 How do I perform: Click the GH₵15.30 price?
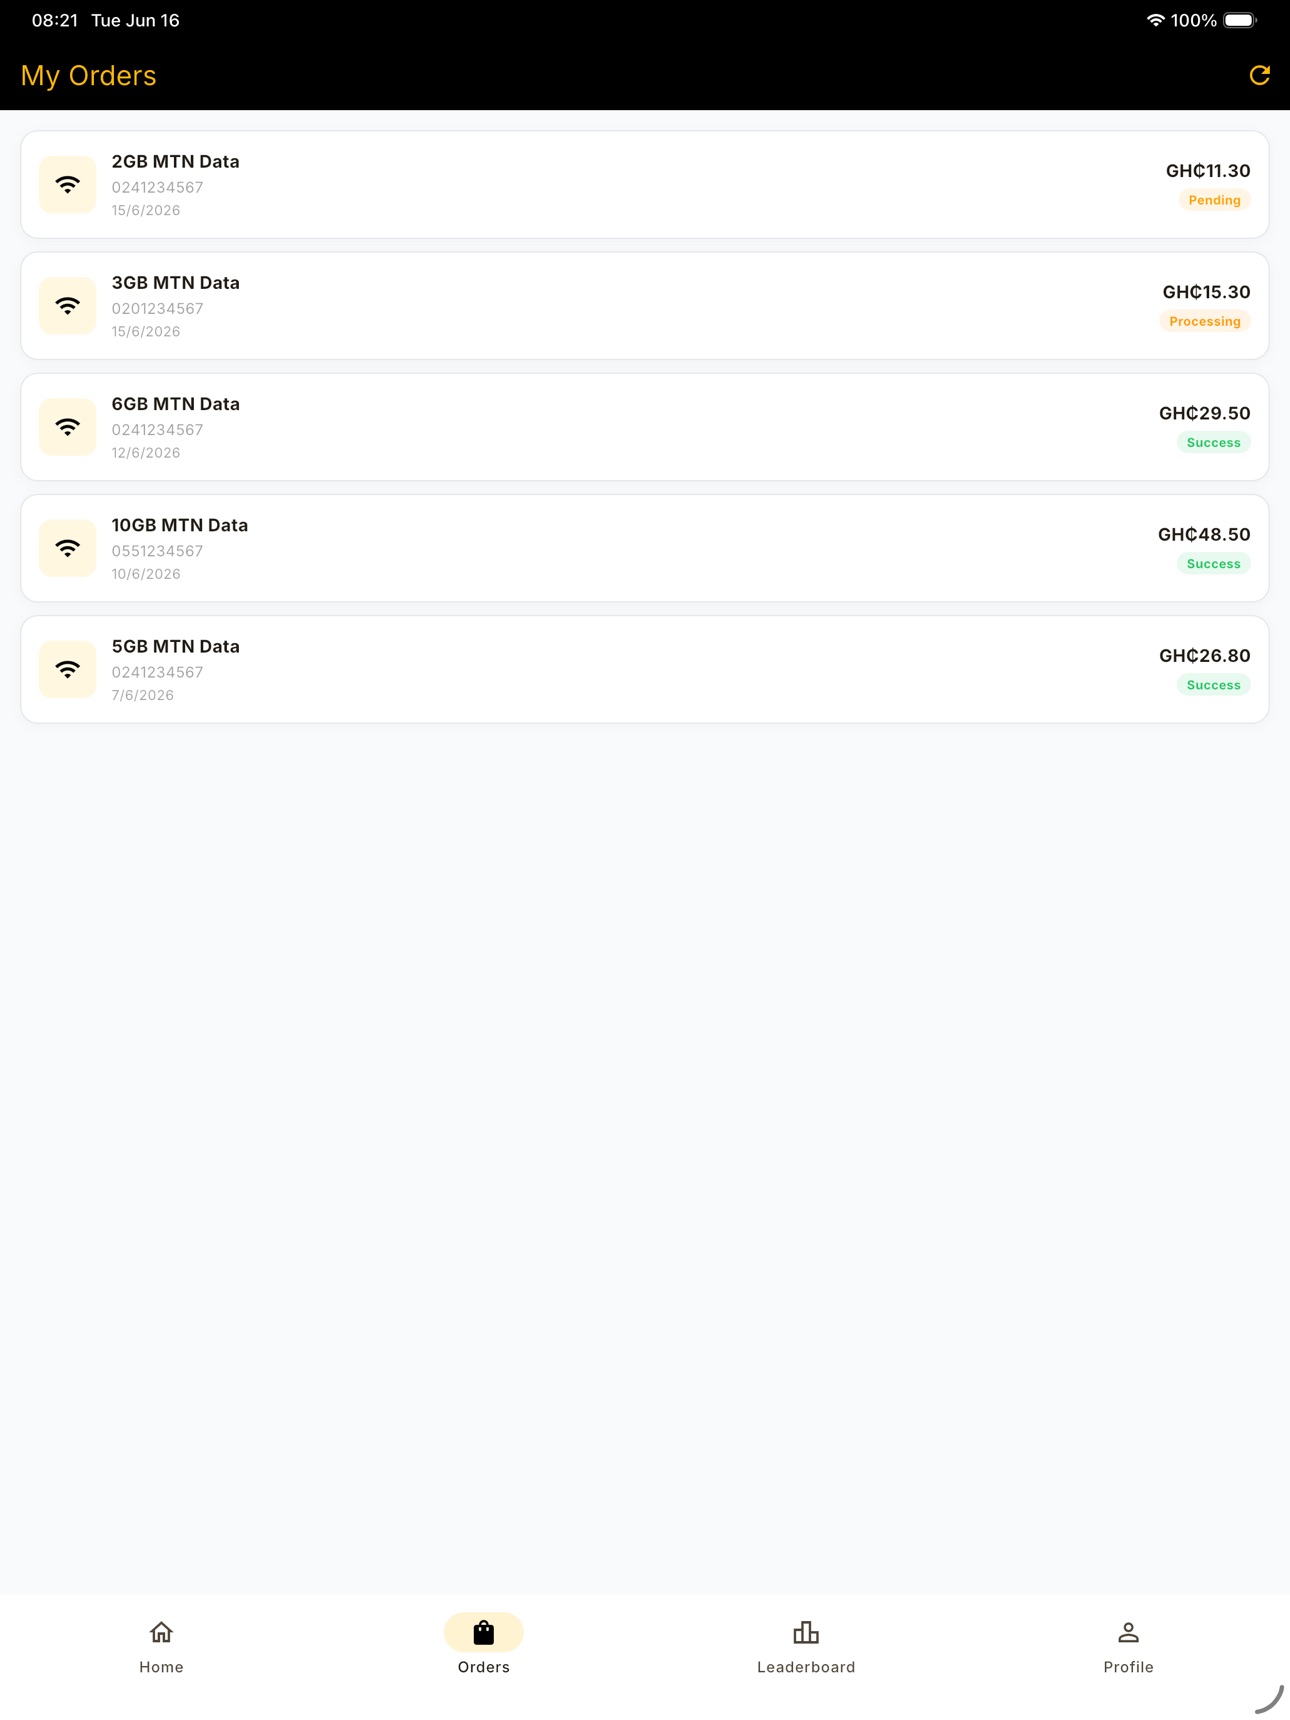[x=1206, y=292]
